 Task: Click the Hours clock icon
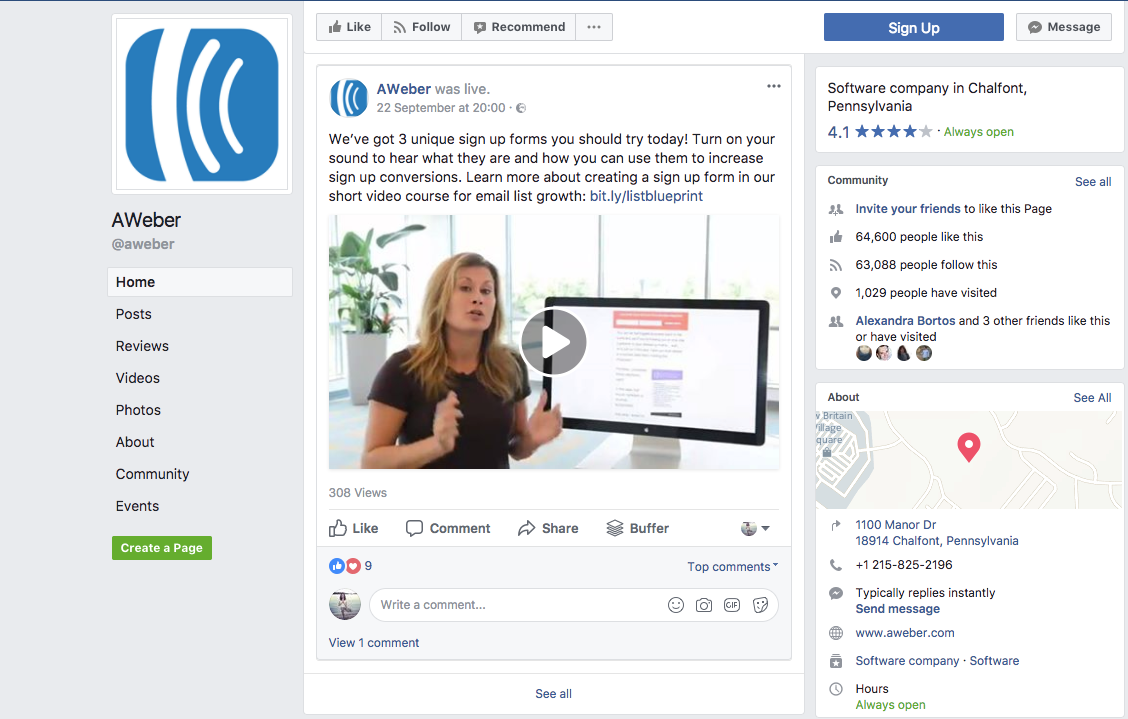coord(835,689)
